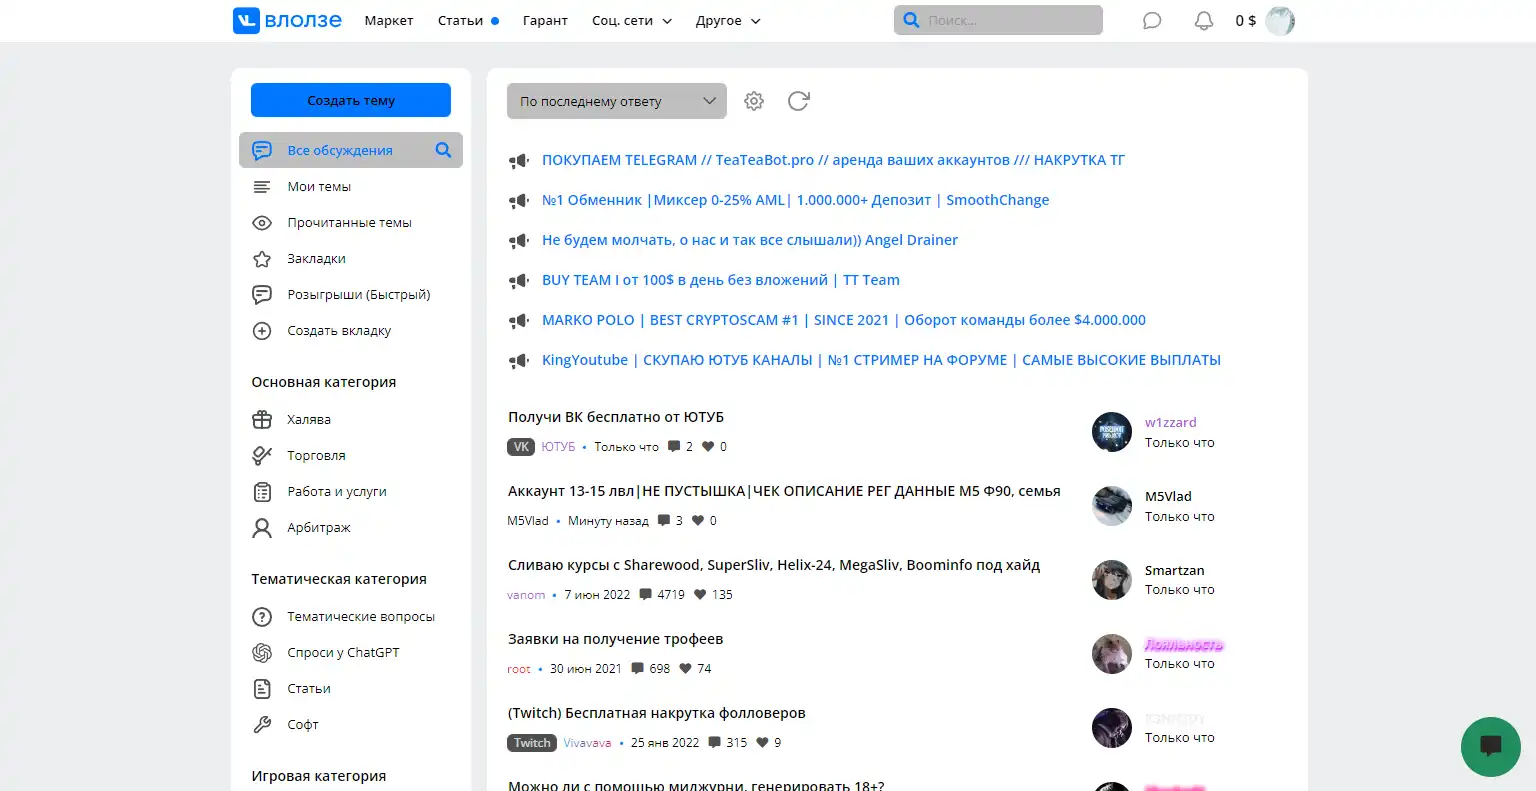Expand the Соц. сети menu

click(632, 21)
